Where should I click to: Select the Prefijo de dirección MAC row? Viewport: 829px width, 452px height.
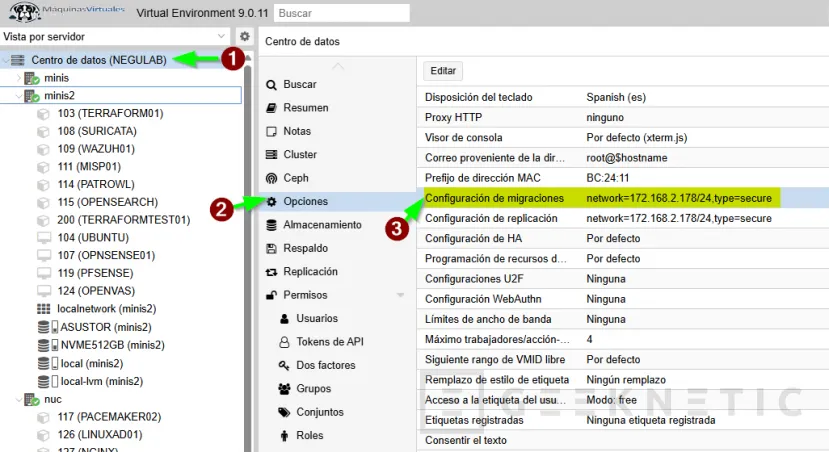click(x=623, y=178)
